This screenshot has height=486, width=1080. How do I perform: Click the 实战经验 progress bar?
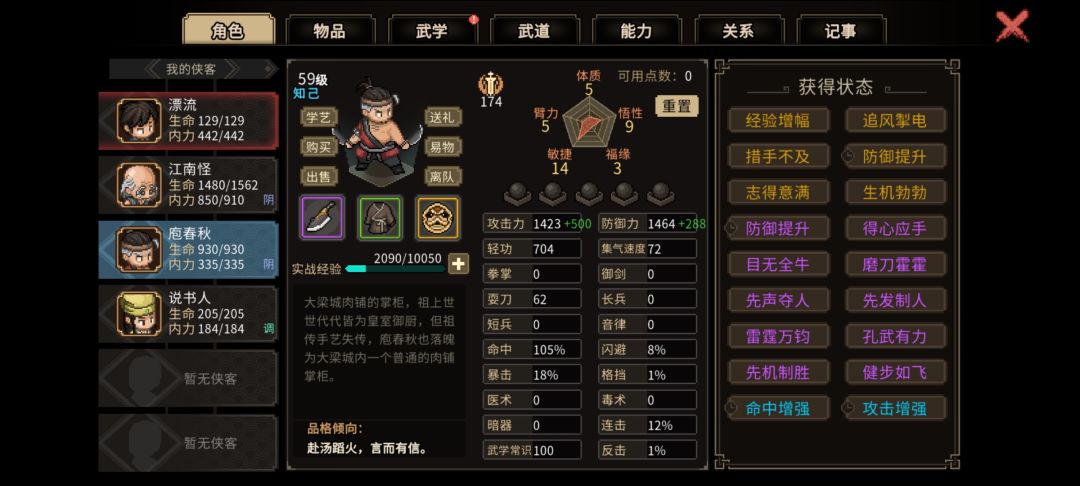395,268
